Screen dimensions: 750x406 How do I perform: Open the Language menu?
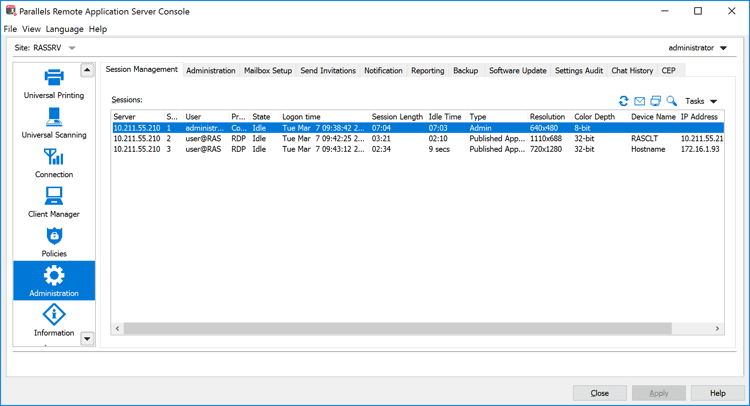[65, 29]
